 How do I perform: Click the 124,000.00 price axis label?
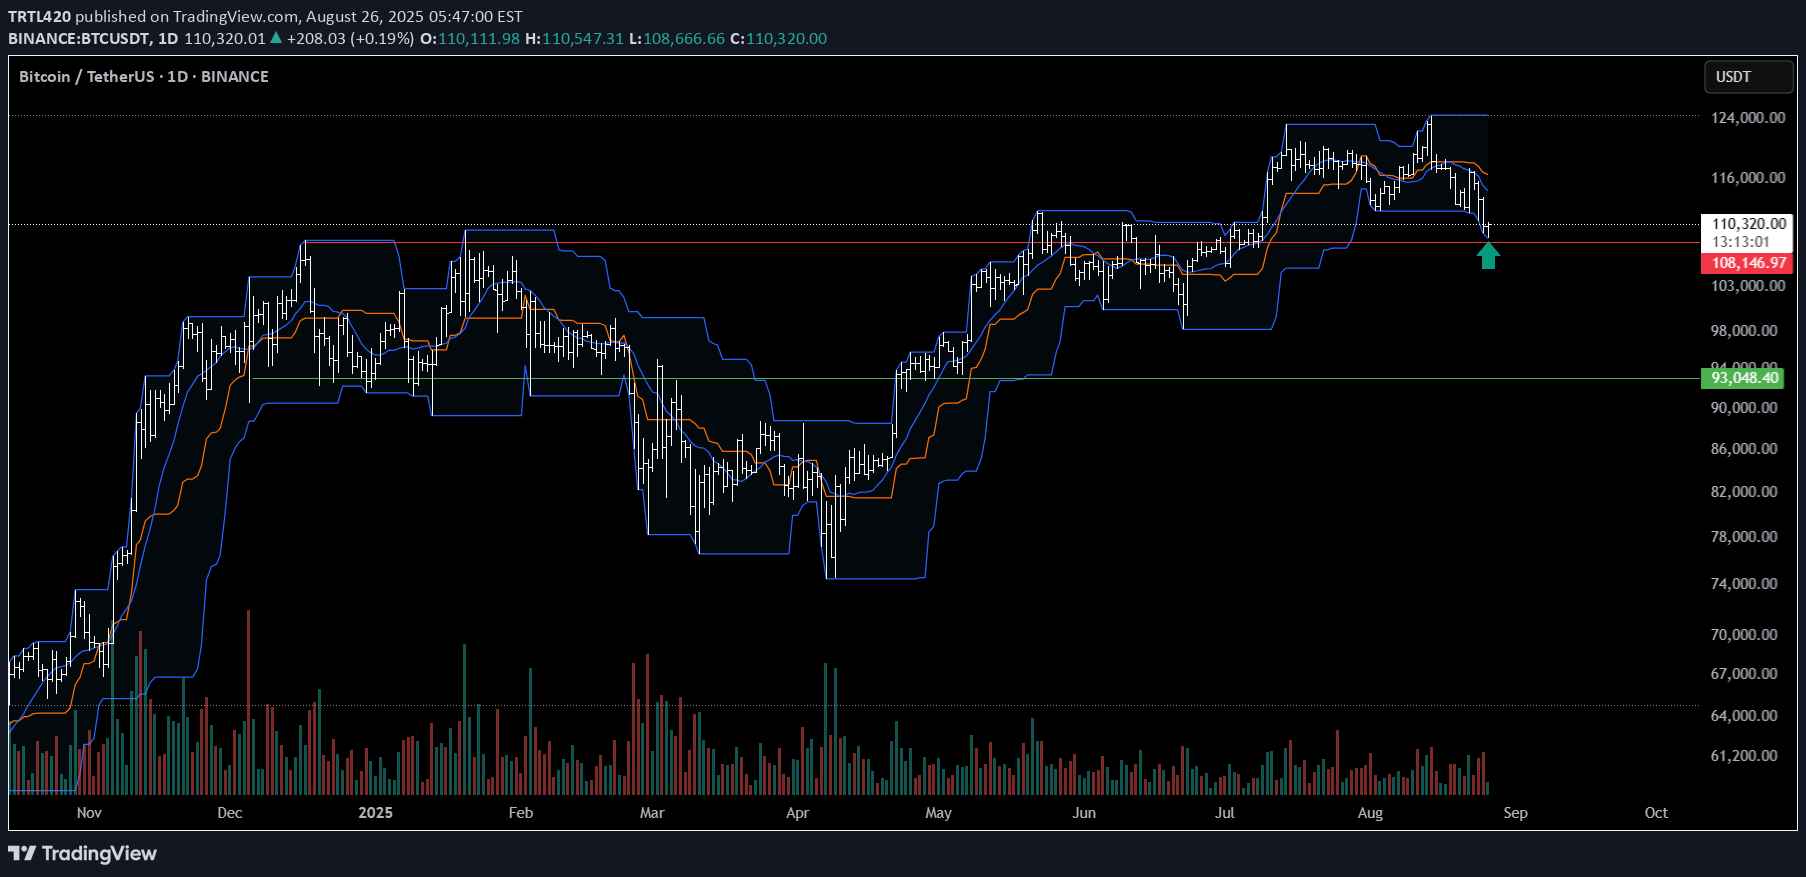tap(1747, 118)
